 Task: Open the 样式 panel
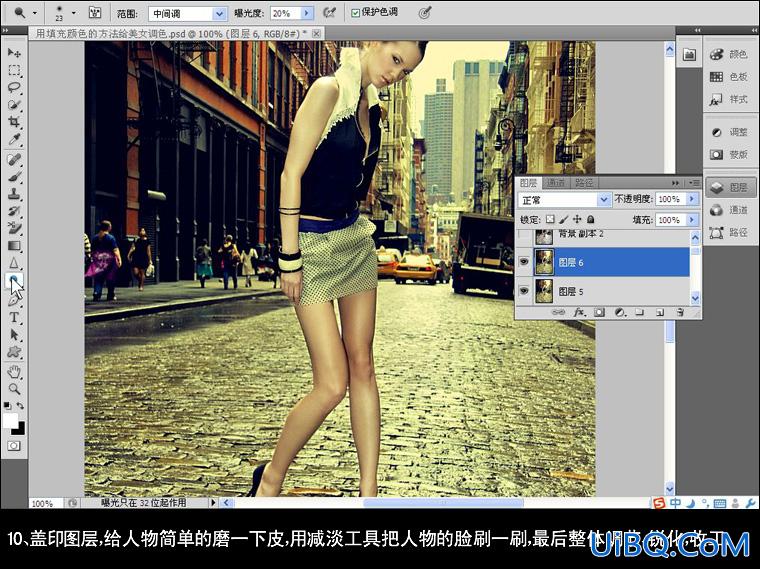729,99
